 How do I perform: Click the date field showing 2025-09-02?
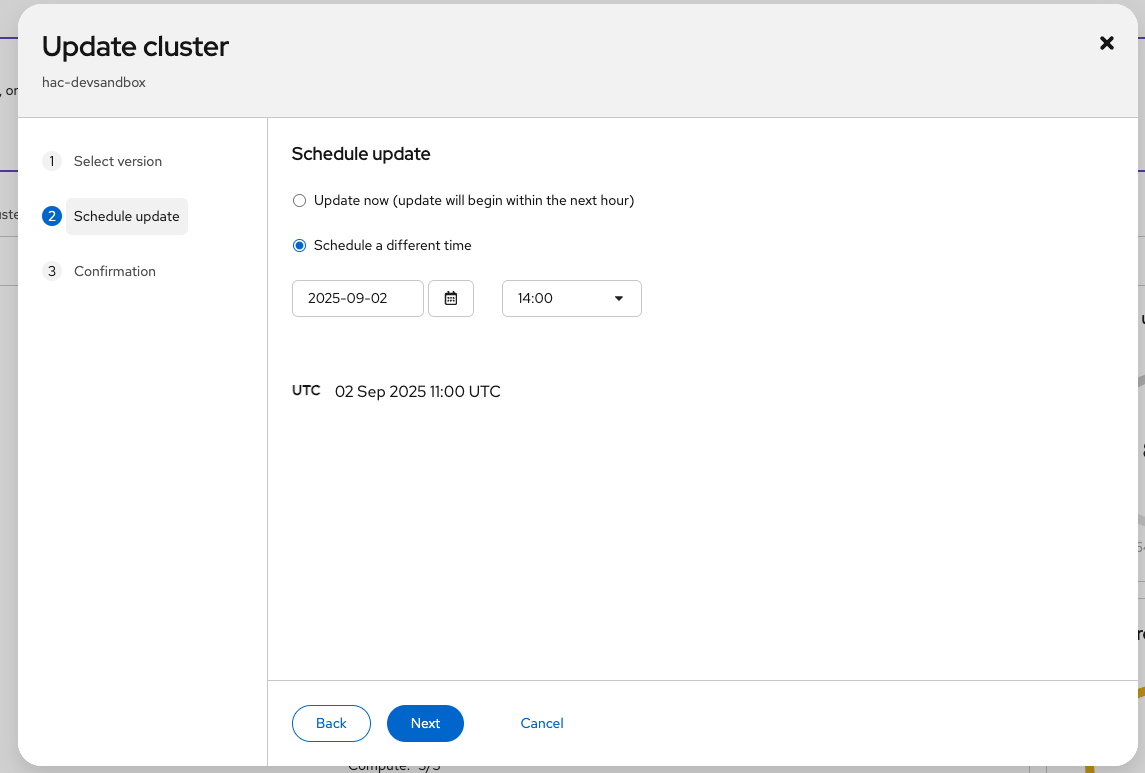(x=357, y=298)
